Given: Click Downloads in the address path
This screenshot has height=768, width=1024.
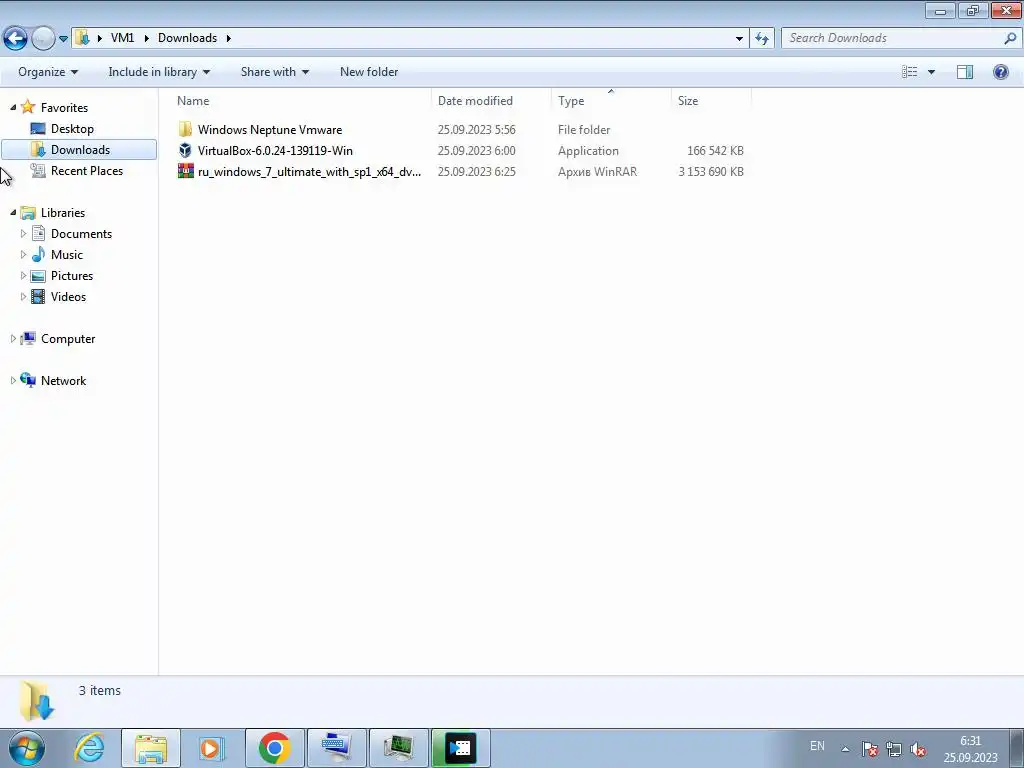Looking at the screenshot, I should pyautogui.click(x=187, y=38).
